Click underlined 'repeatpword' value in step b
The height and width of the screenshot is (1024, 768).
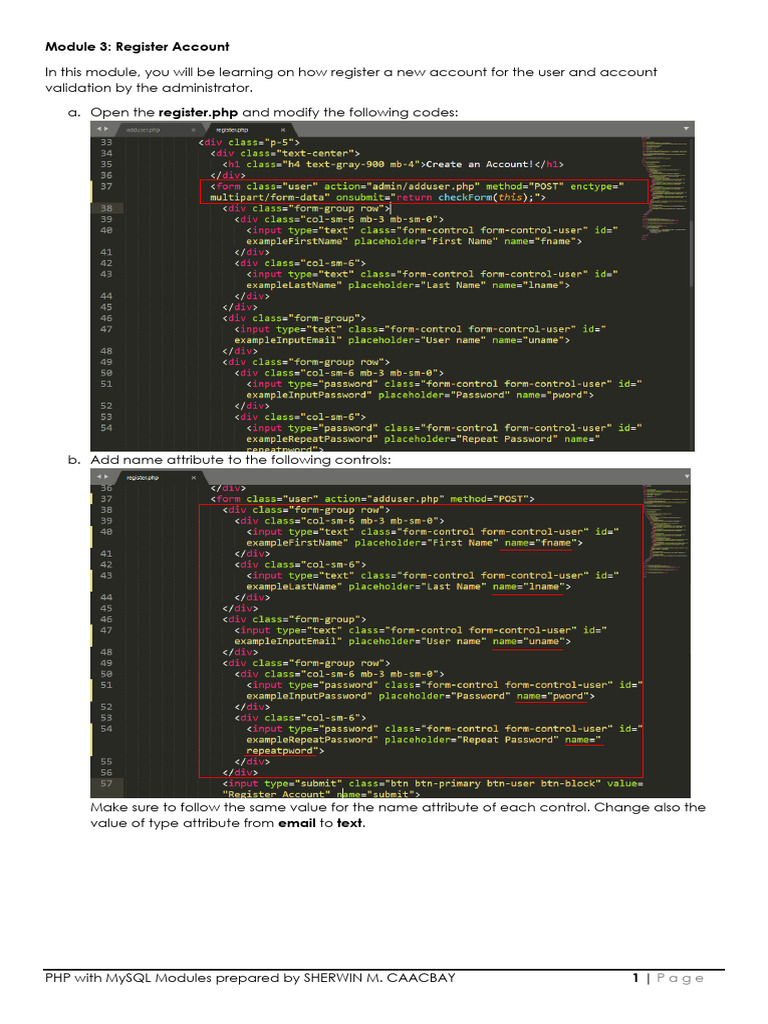(282, 751)
